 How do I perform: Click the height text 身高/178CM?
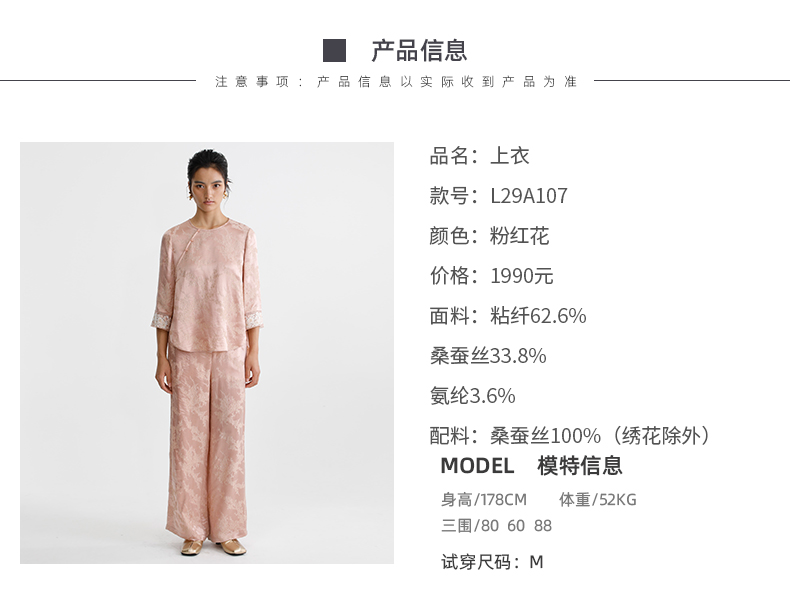[484, 500]
